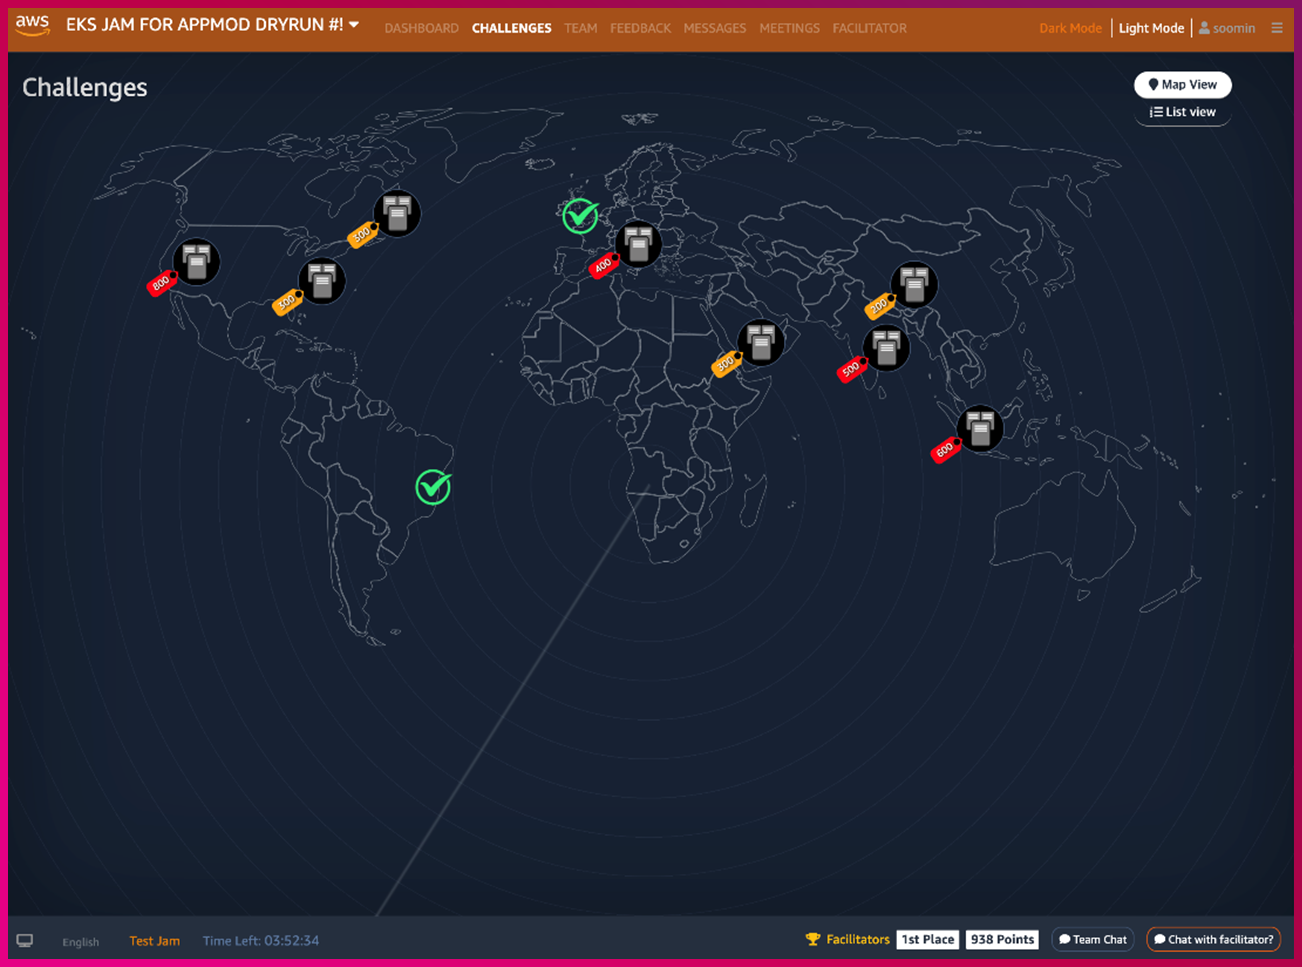Open Team Chat
The height and width of the screenshot is (967, 1302).
click(x=1092, y=940)
